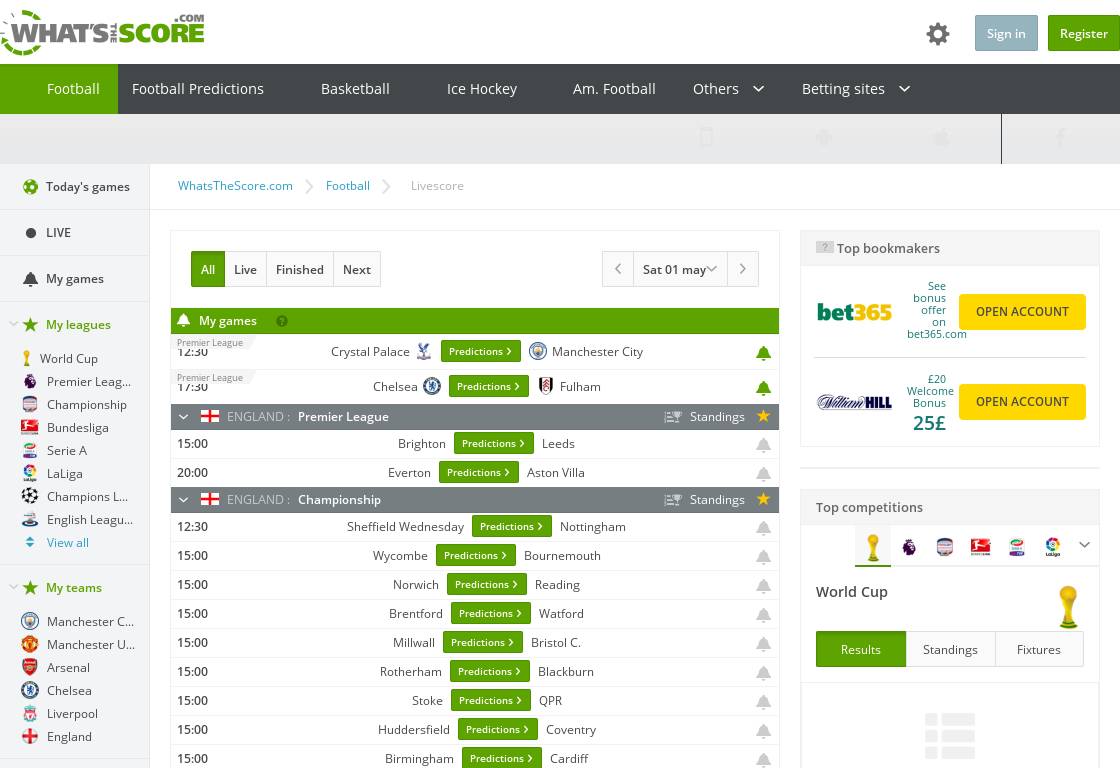Click the Manchester City crest in My teams
This screenshot has width=1120, height=768.
30,622
